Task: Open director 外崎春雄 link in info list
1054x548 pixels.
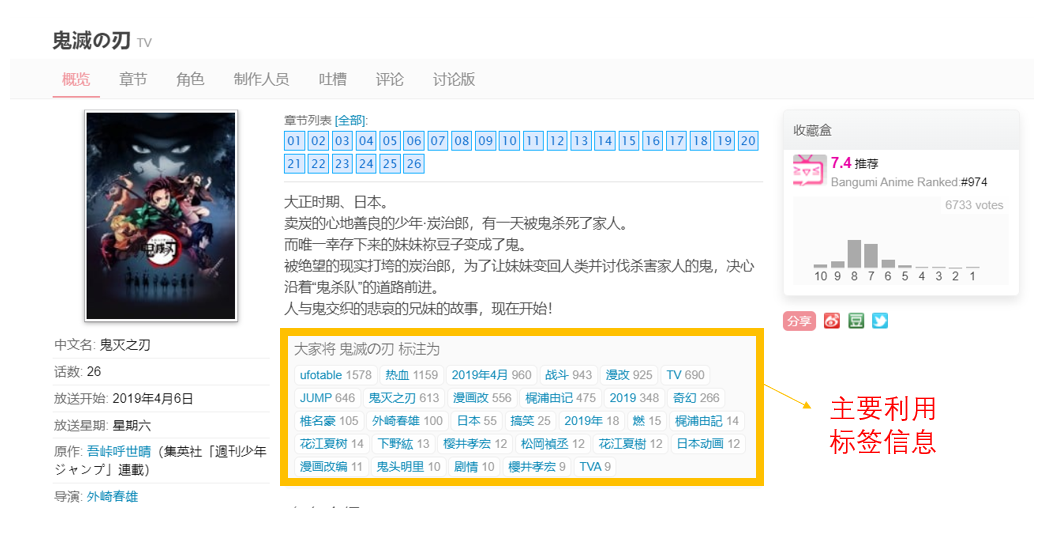Action: click(112, 496)
